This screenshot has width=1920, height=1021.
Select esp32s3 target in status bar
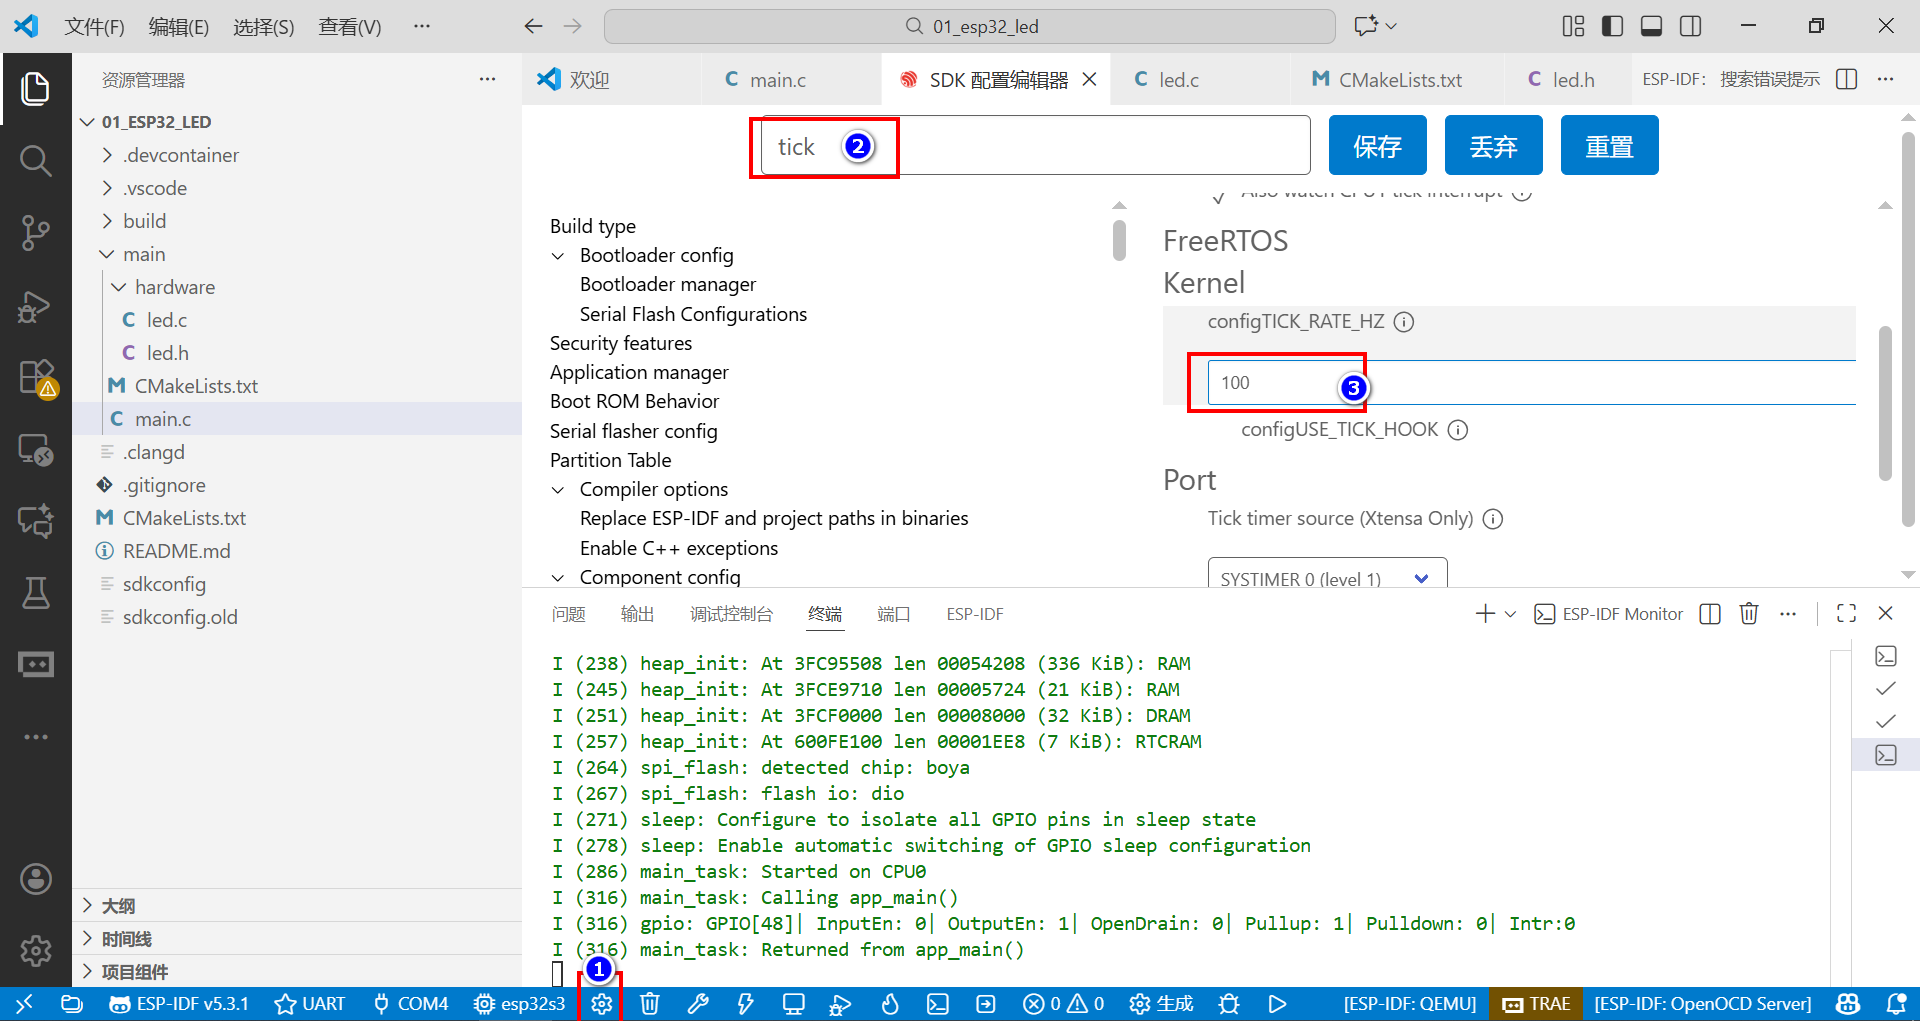click(520, 1004)
